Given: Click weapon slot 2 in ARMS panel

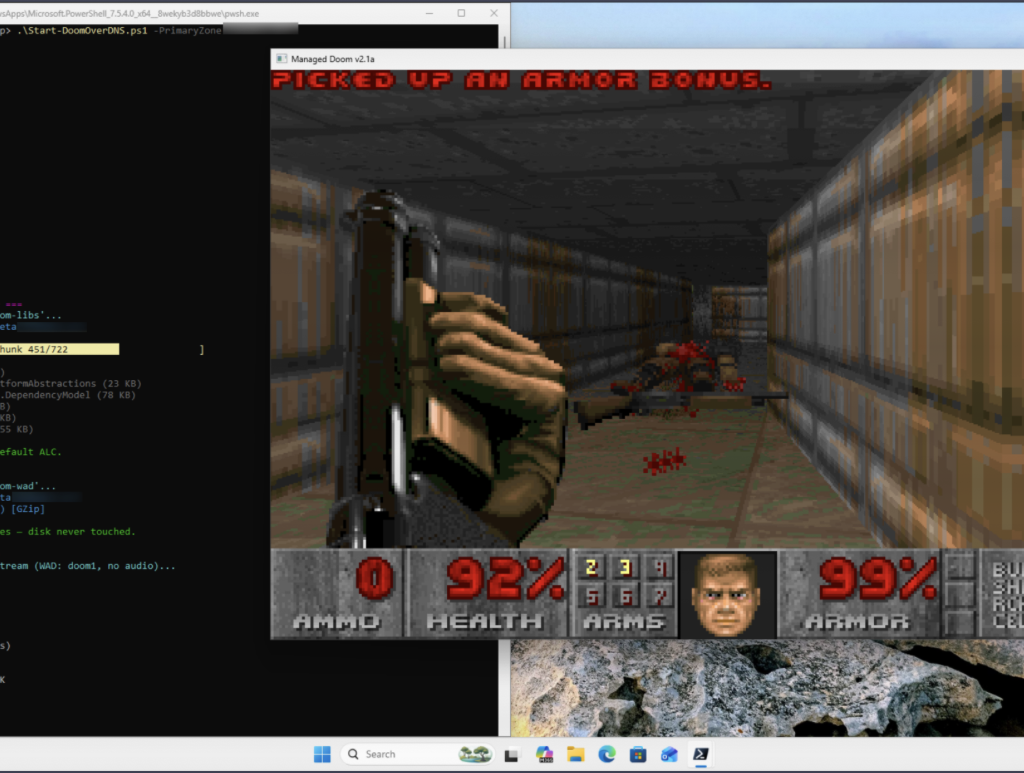Looking at the screenshot, I should coord(591,567).
